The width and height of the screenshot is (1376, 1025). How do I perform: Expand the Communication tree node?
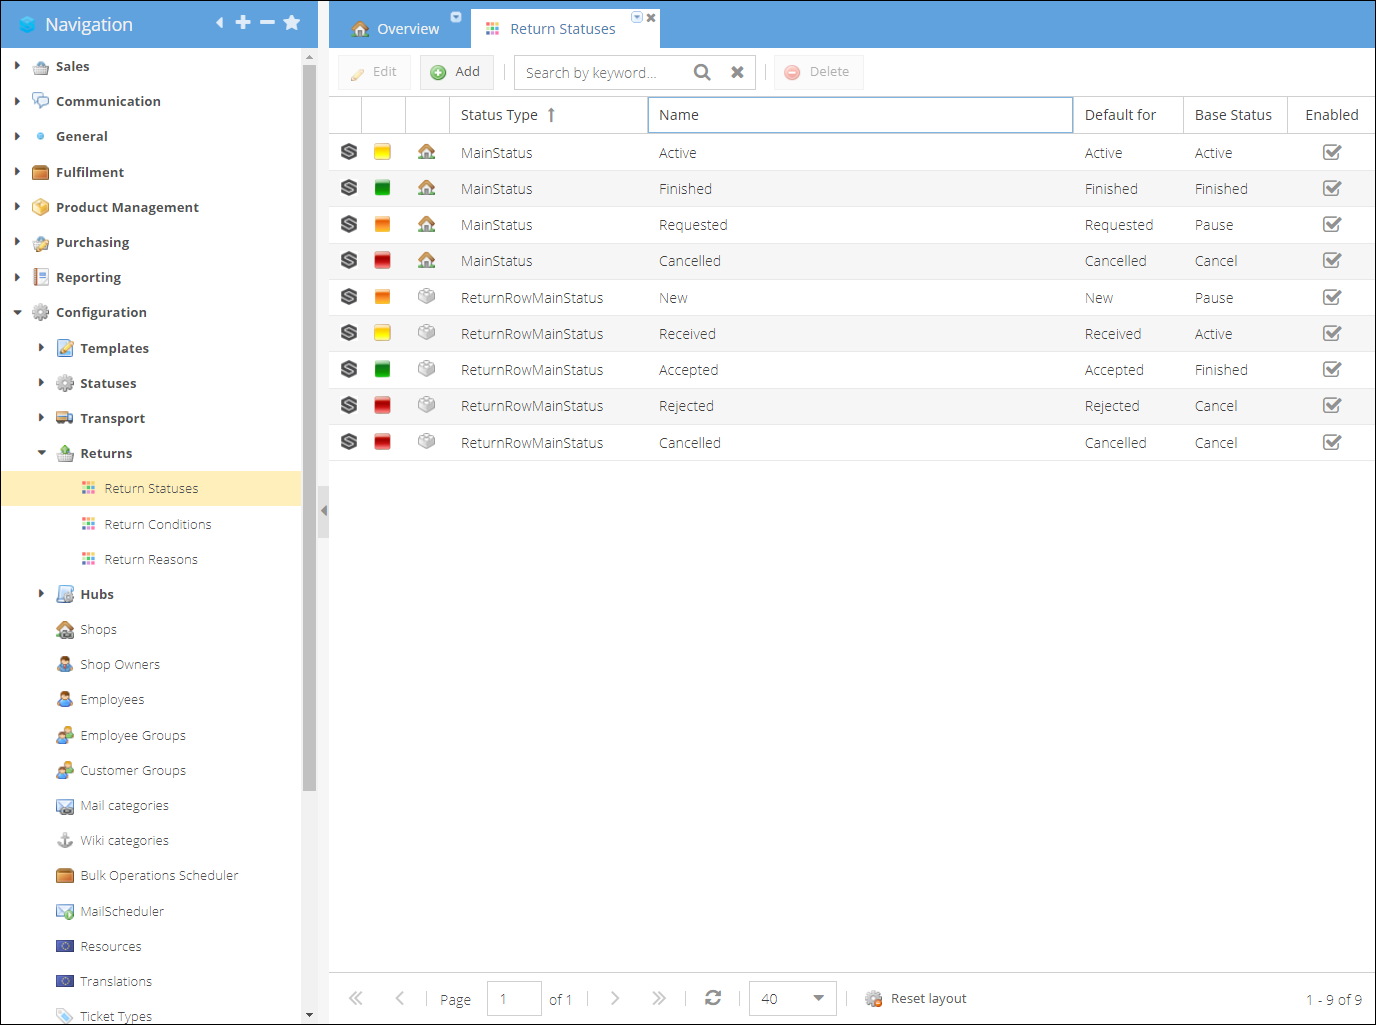pyautogui.click(x=17, y=101)
